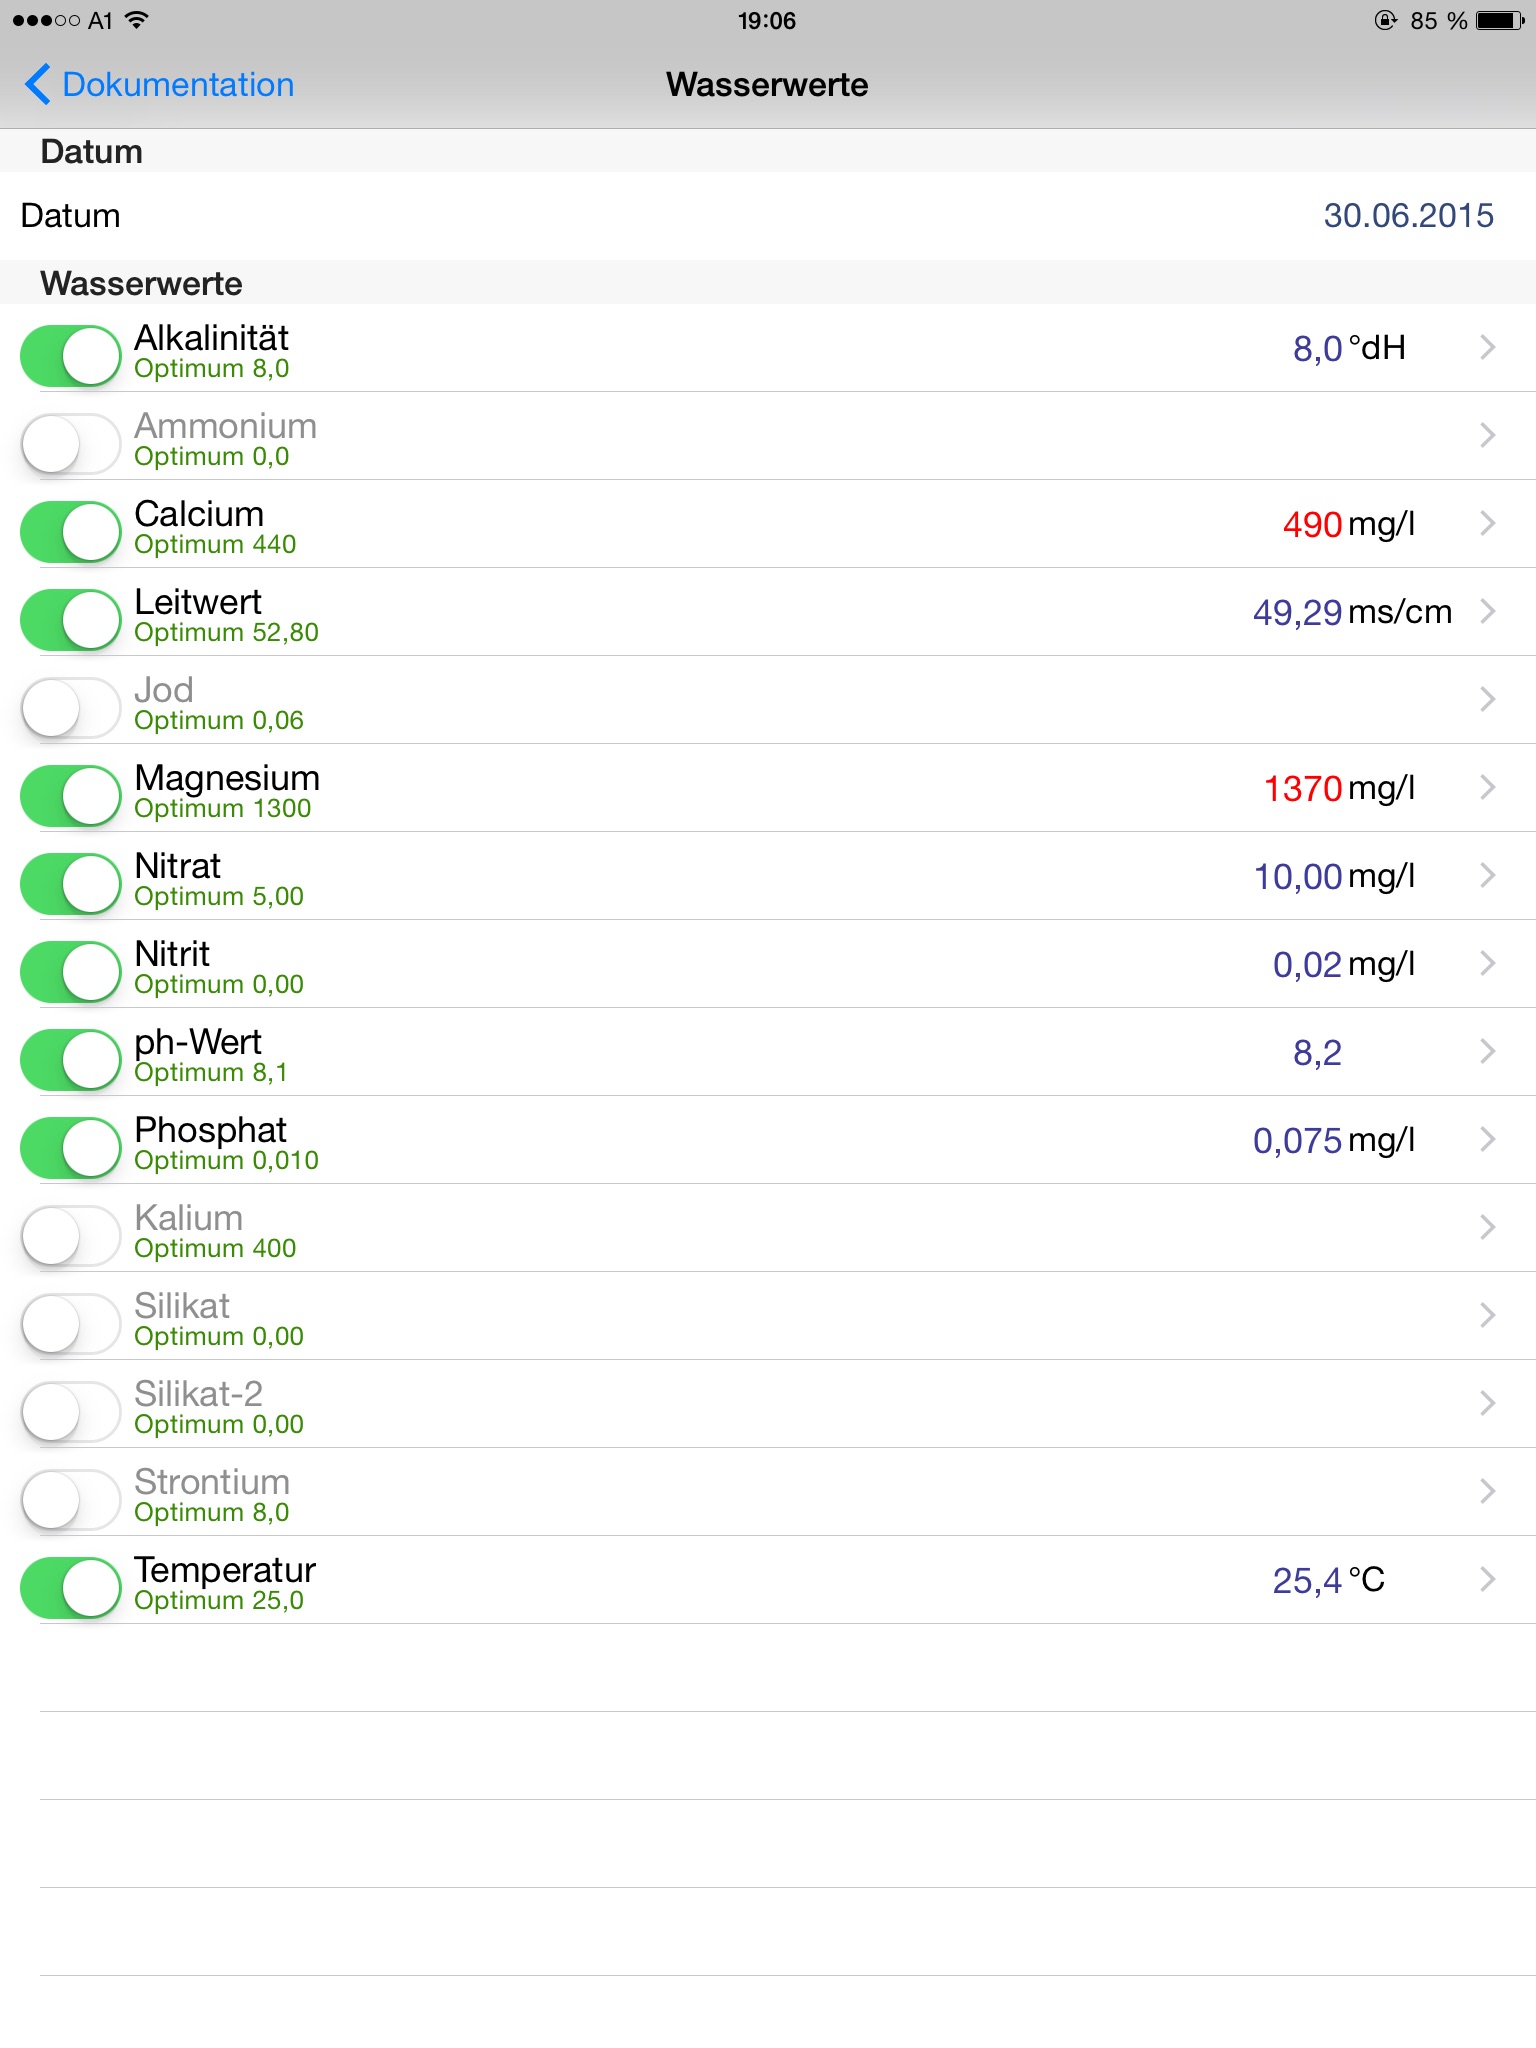Tap the Wi-Fi status icon
This screenshot has height=2048, width=1536.
137,20
